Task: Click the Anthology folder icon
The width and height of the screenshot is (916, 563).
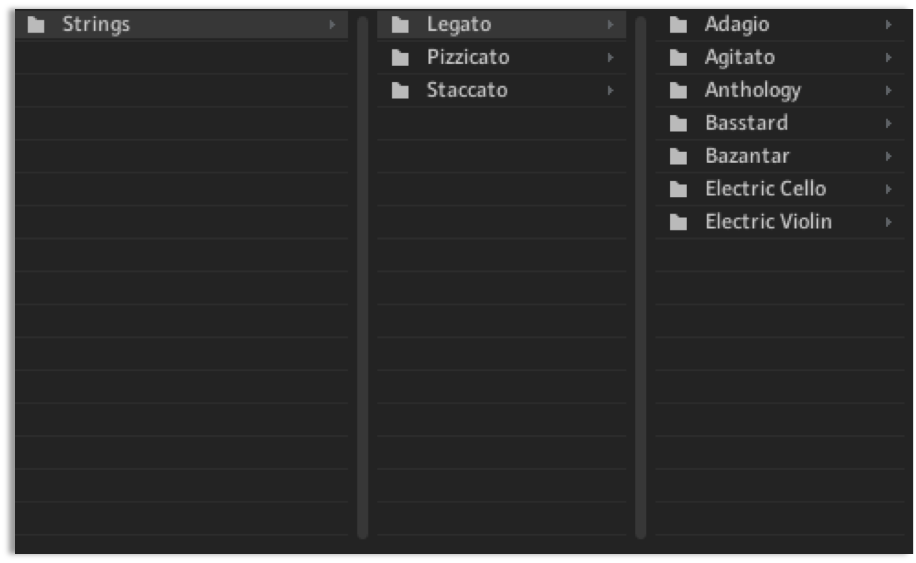Action: (678, 90)
